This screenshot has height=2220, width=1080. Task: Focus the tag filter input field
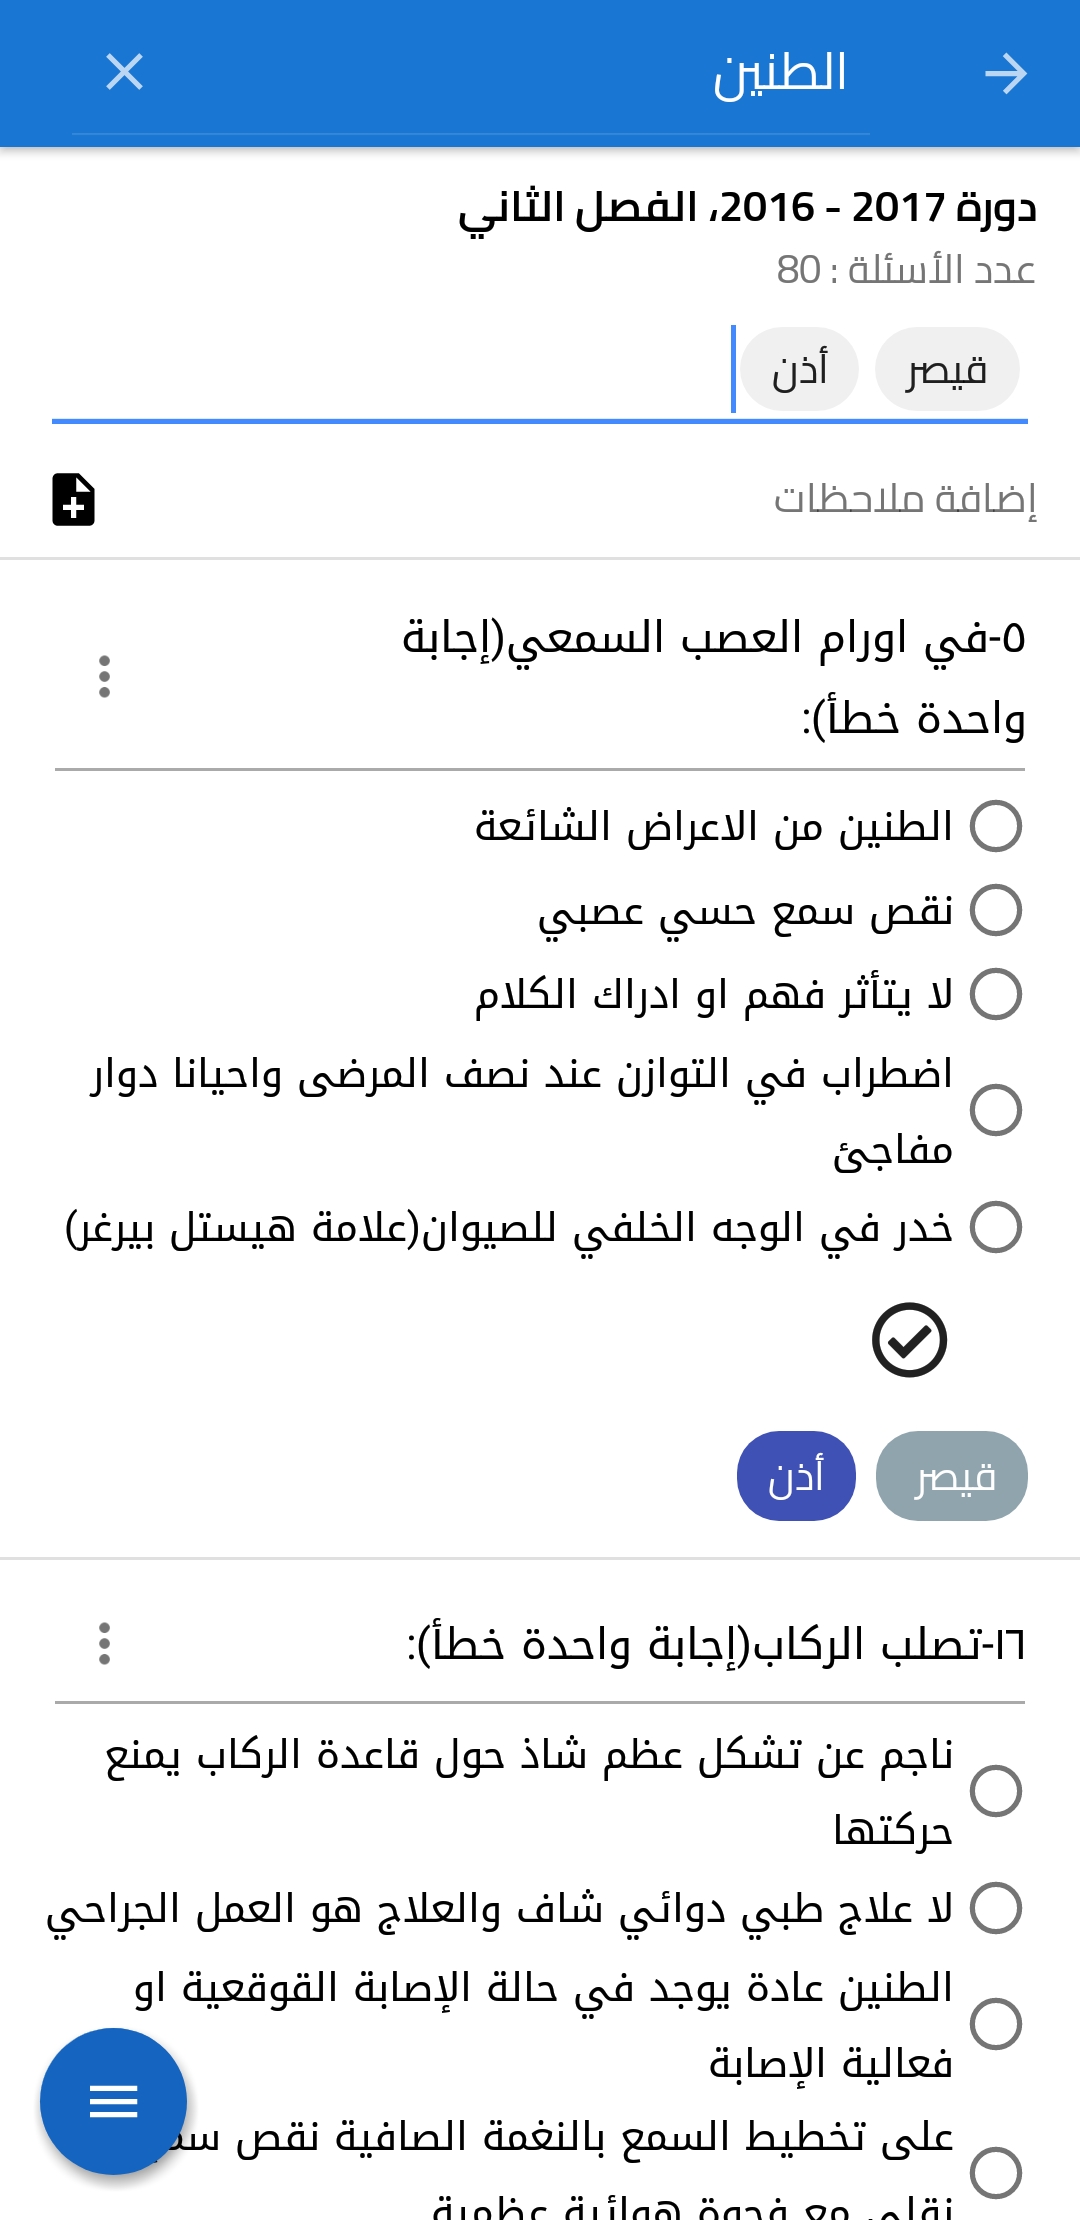point(390,370)
